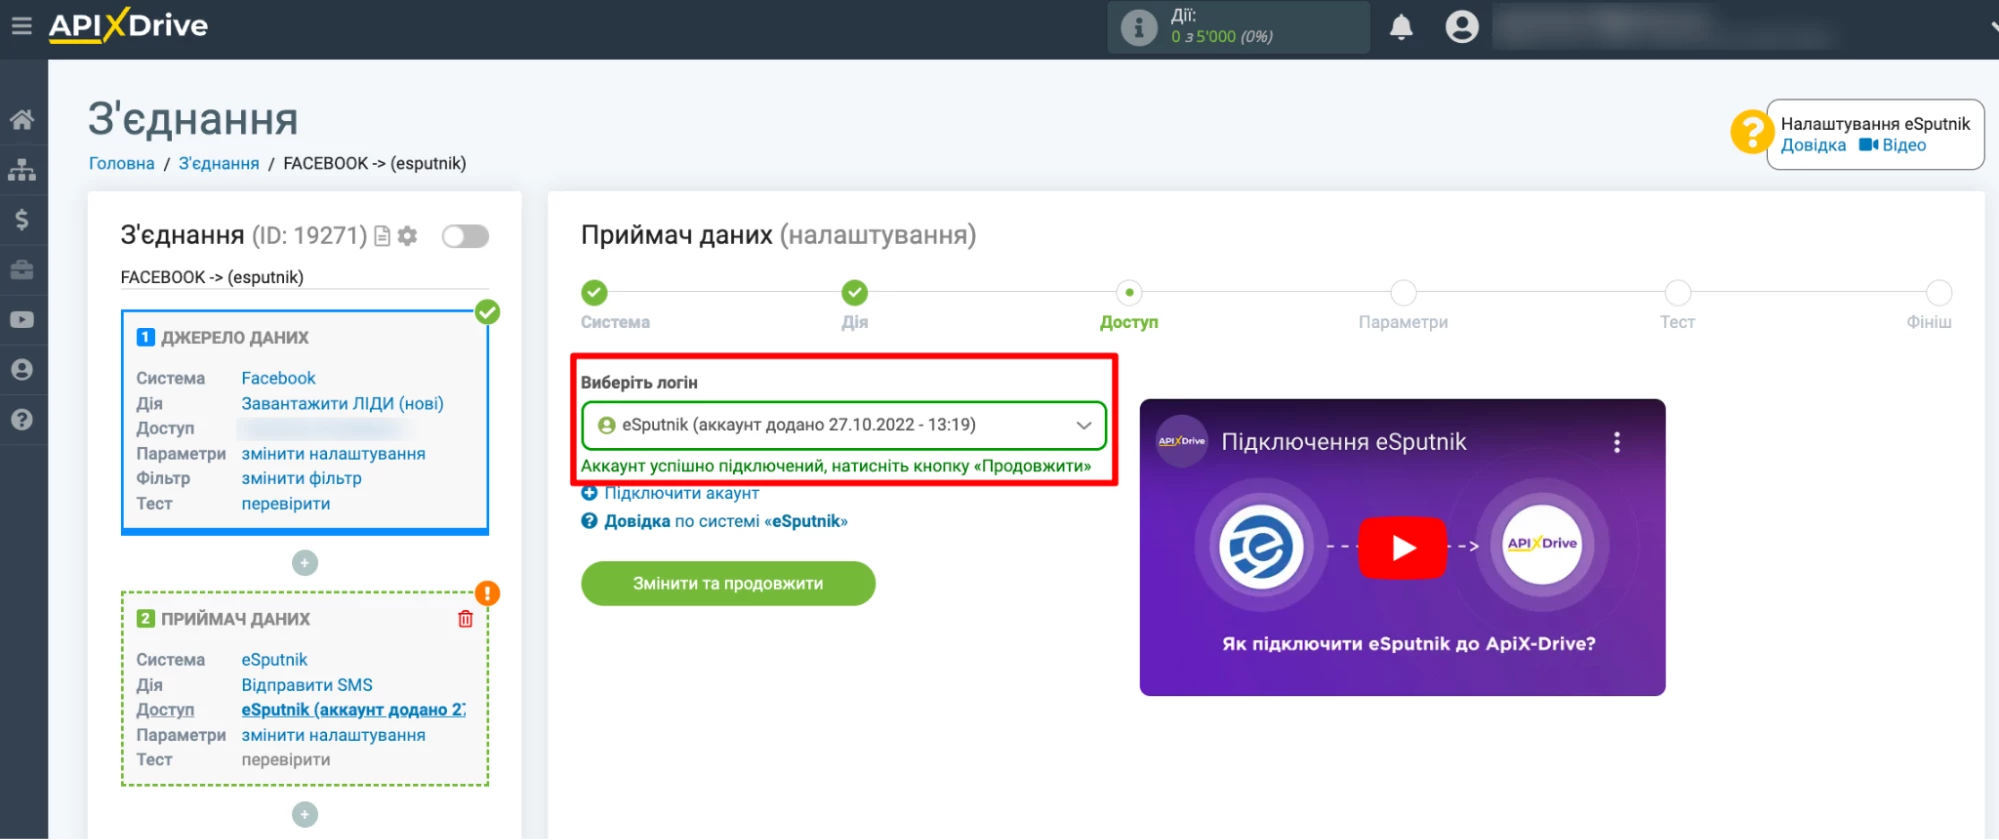Viewport: 1999px width, 840px height.
Task: Click the connection document log icon
Action: (x=382, y=236)
